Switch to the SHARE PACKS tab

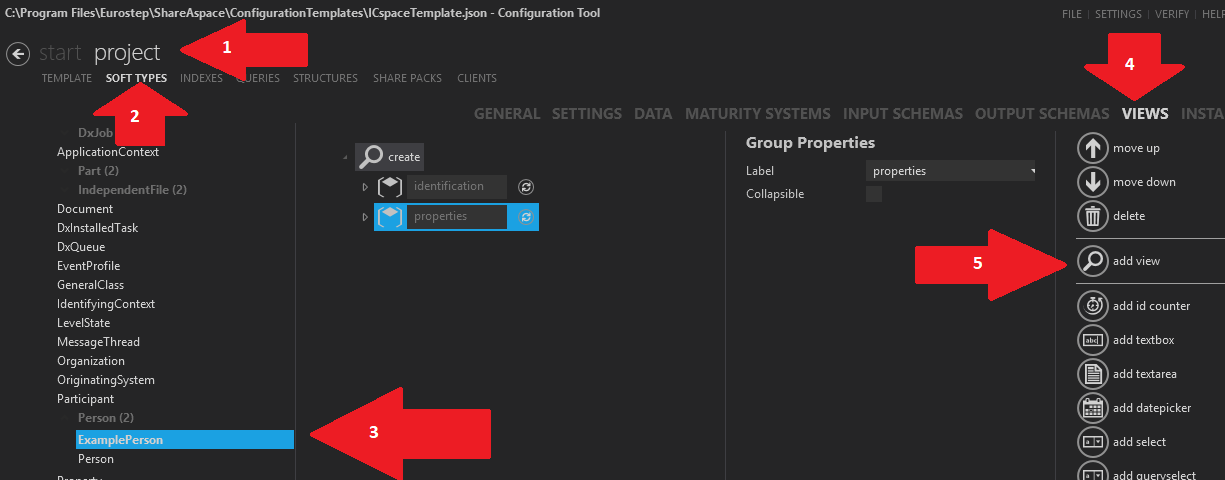408,78
